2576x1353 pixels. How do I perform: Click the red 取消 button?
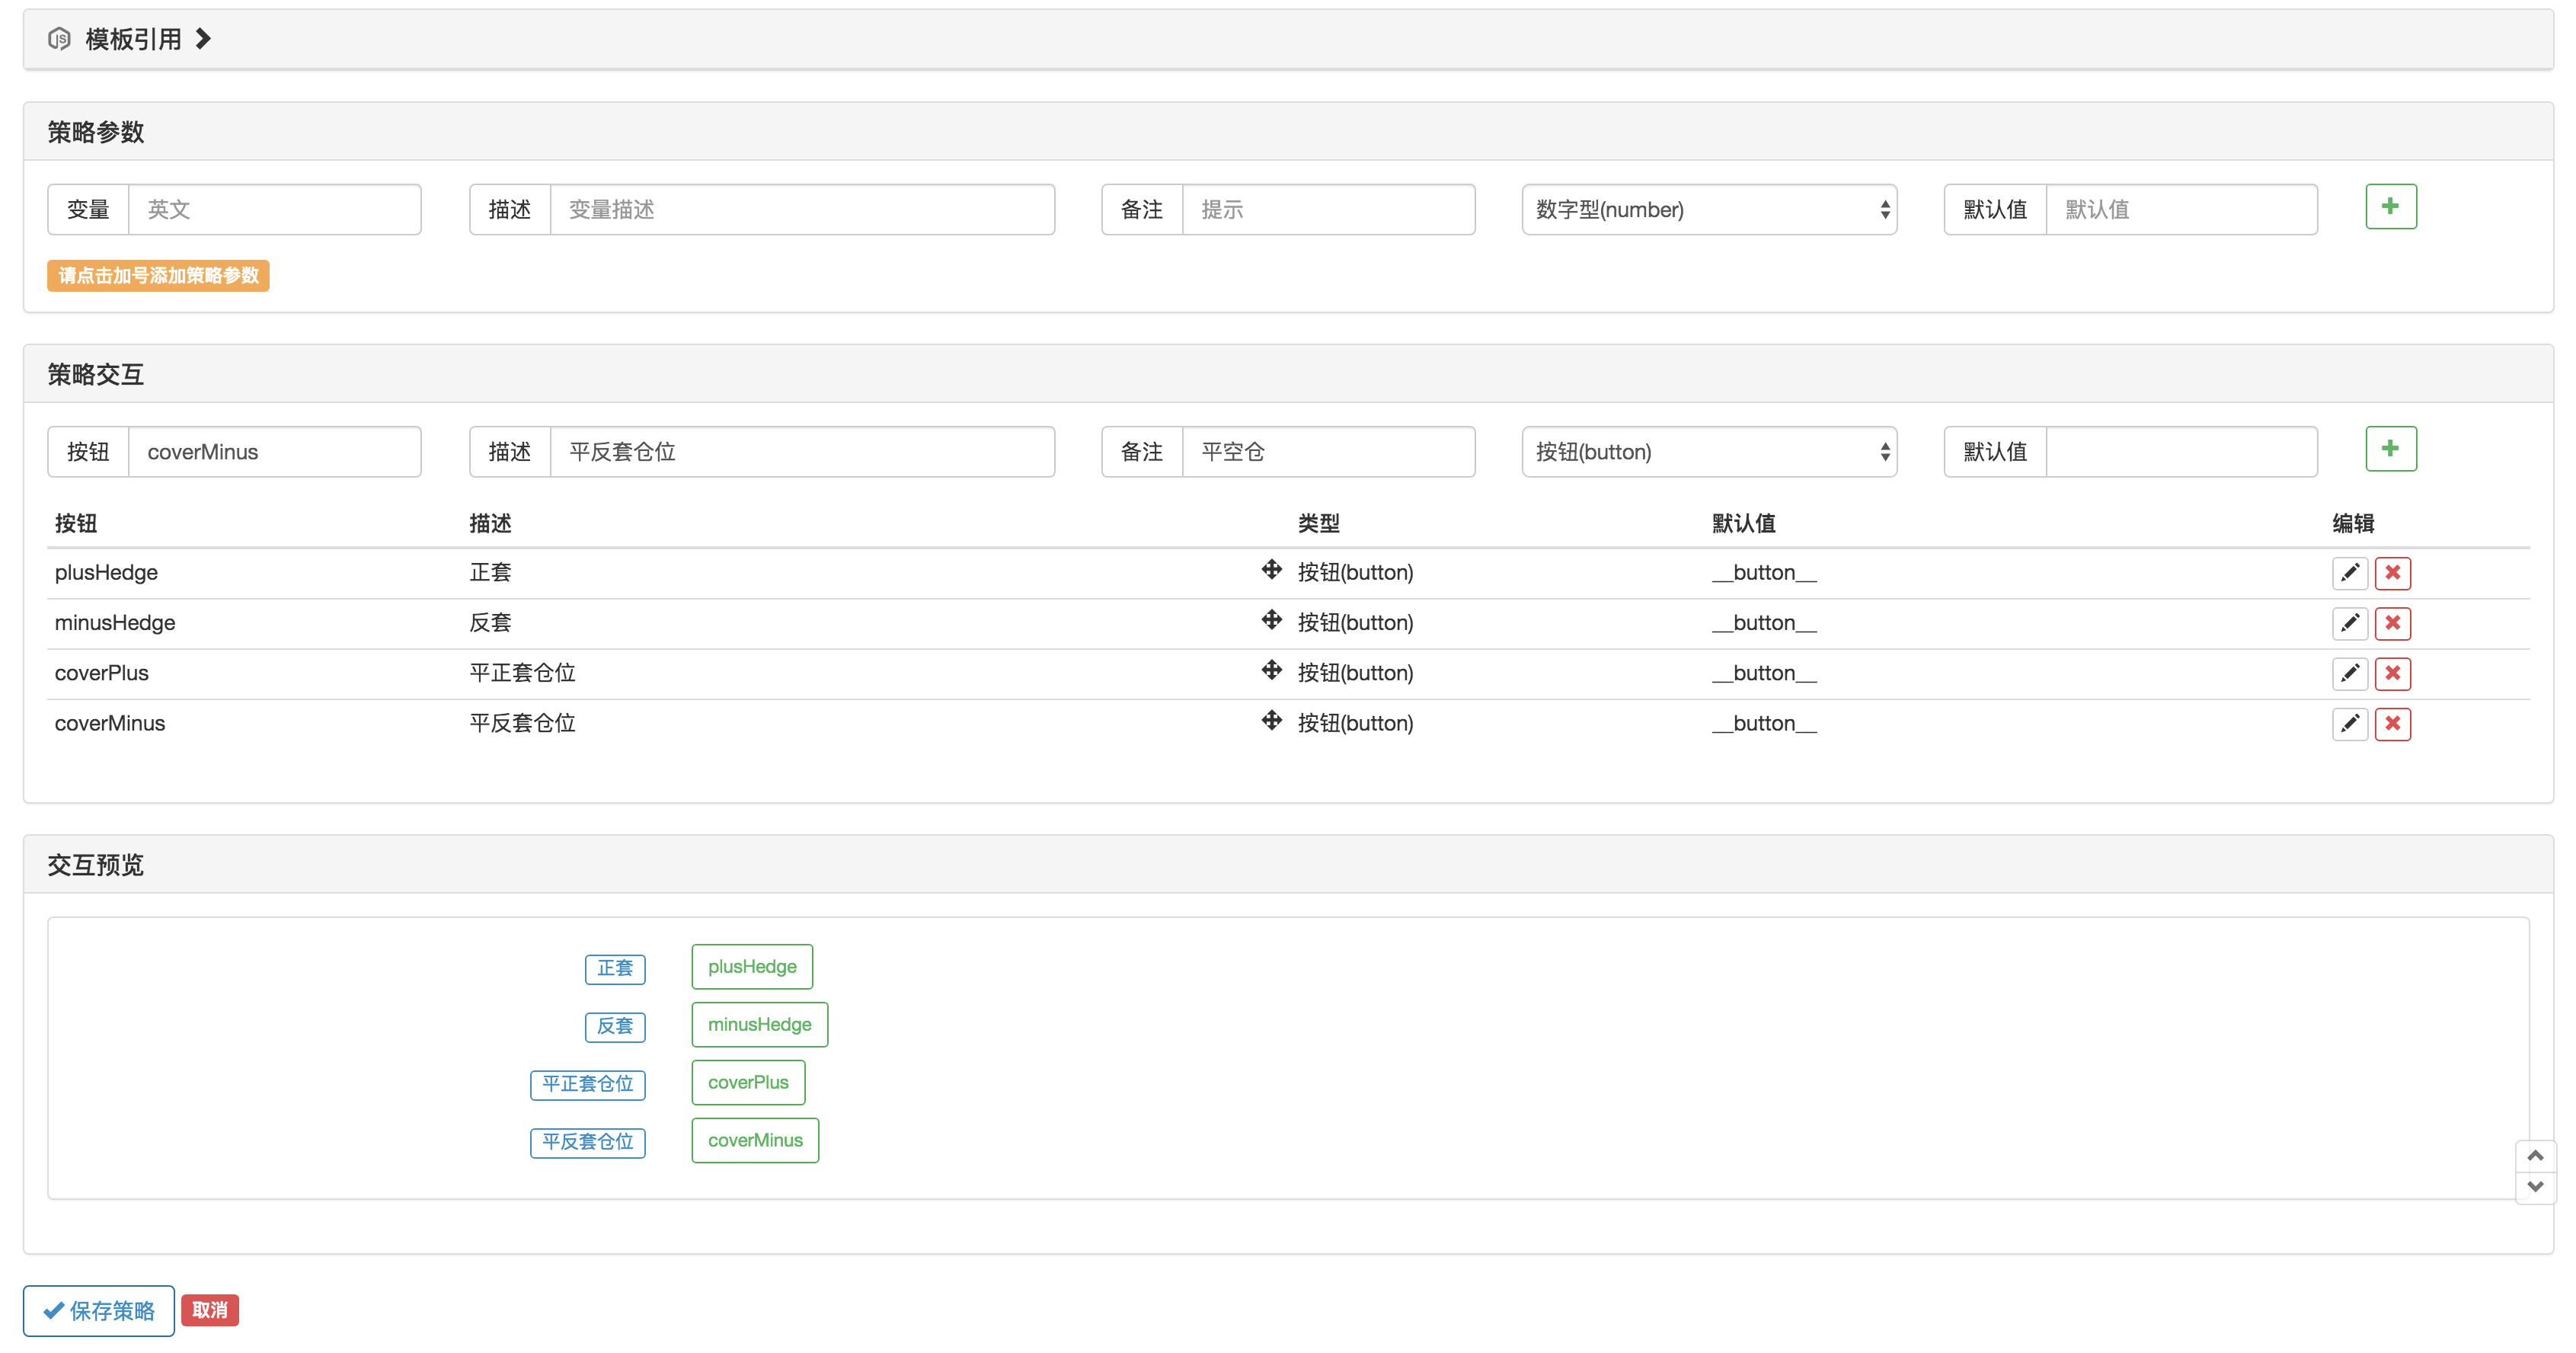[x=209, y=1310]
